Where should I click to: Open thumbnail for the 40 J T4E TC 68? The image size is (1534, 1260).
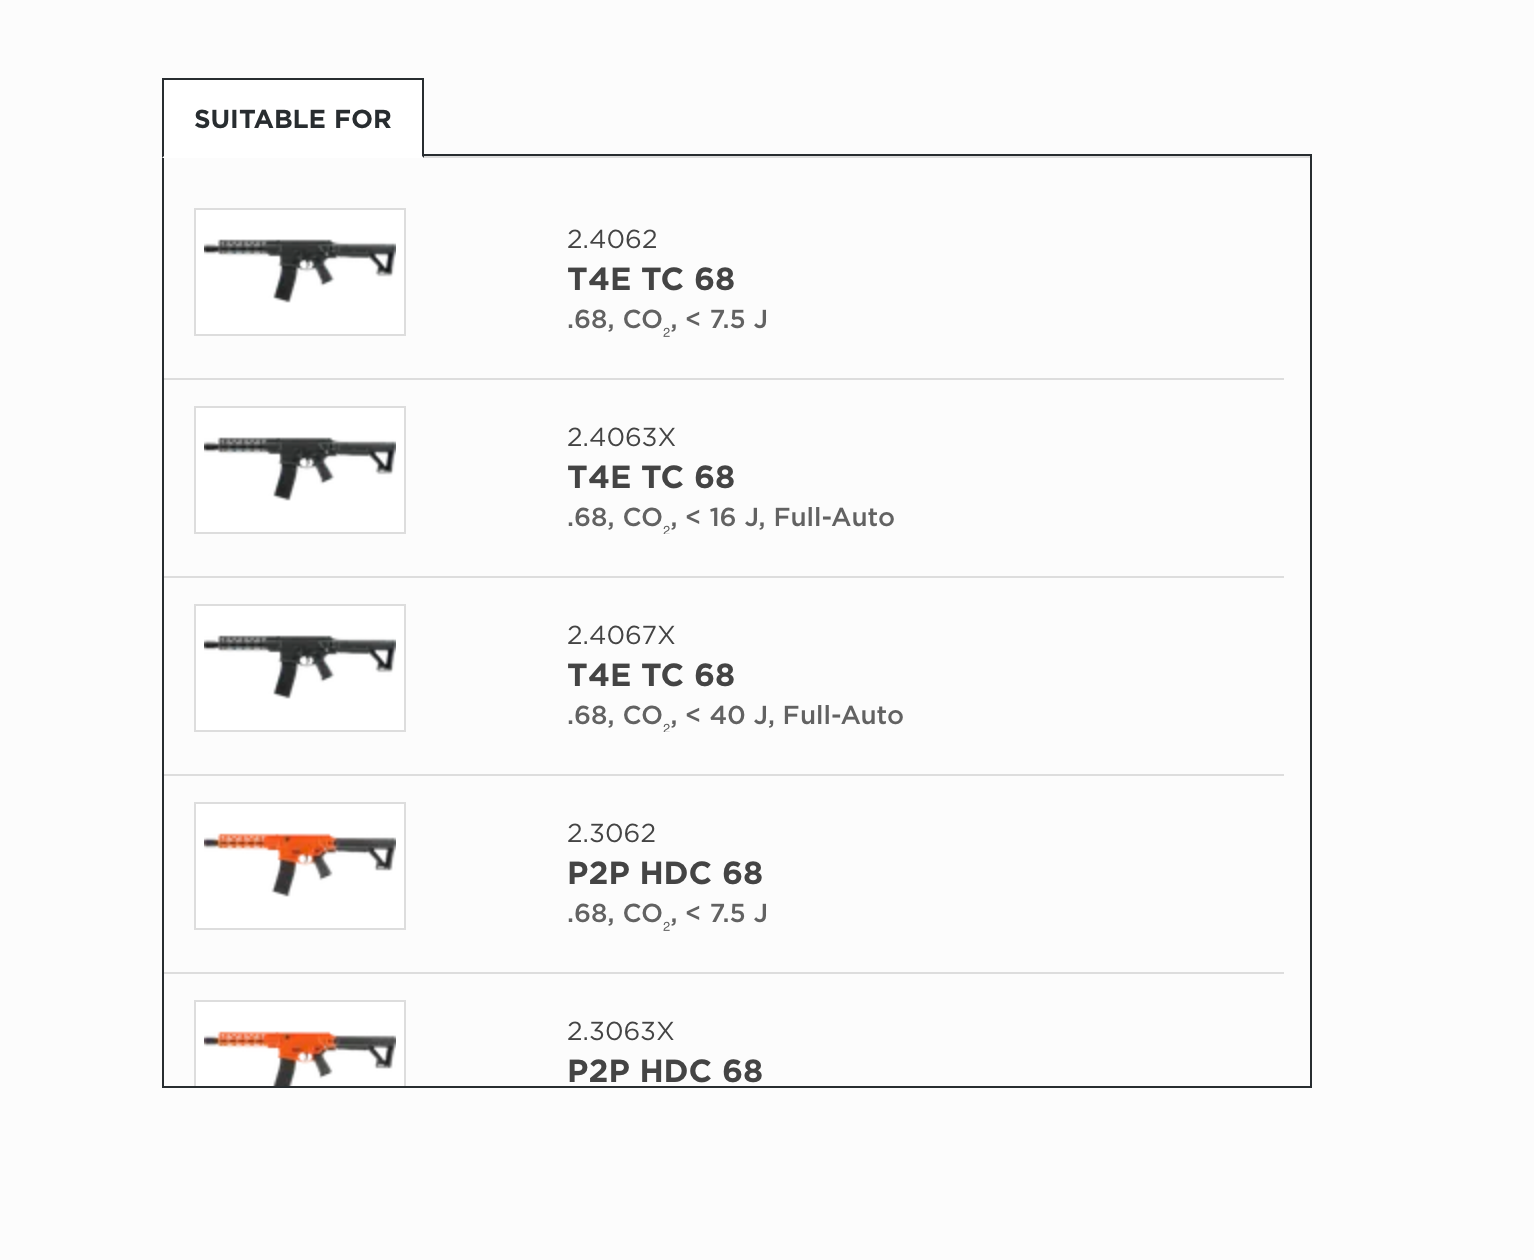click(x=299, y=667)
